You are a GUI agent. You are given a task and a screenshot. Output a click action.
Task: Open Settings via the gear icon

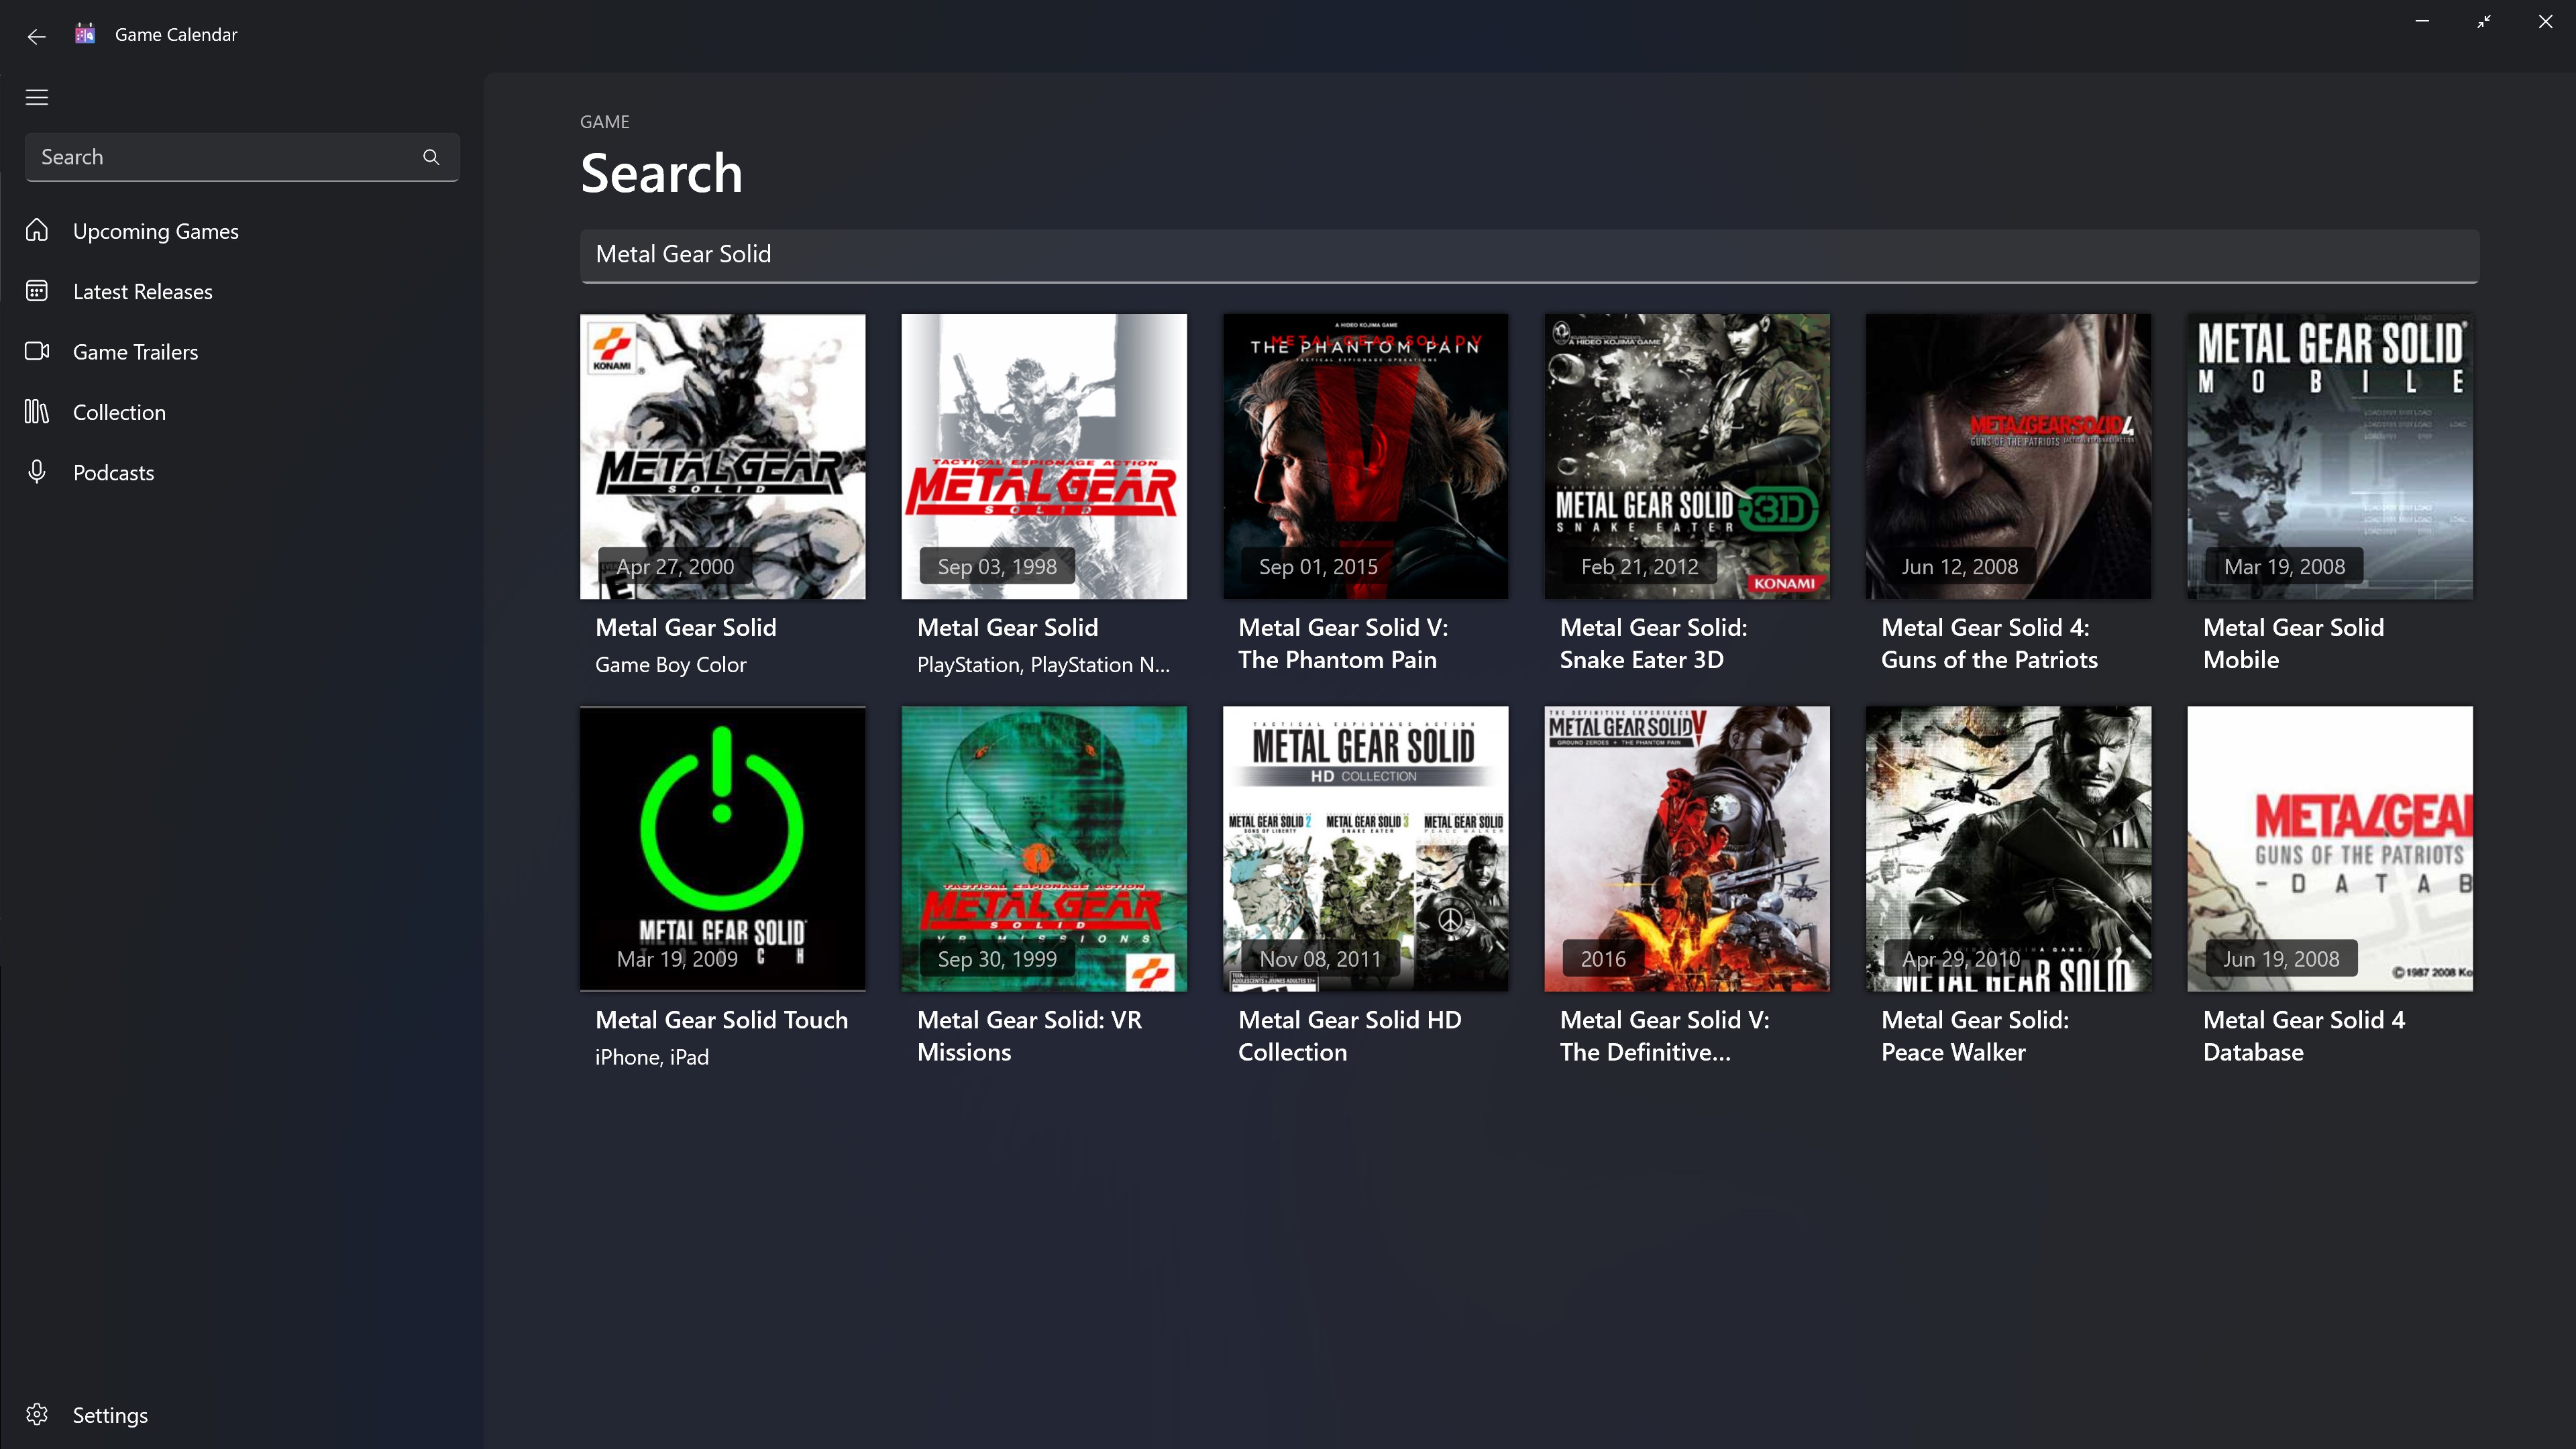coord(37,1414)
